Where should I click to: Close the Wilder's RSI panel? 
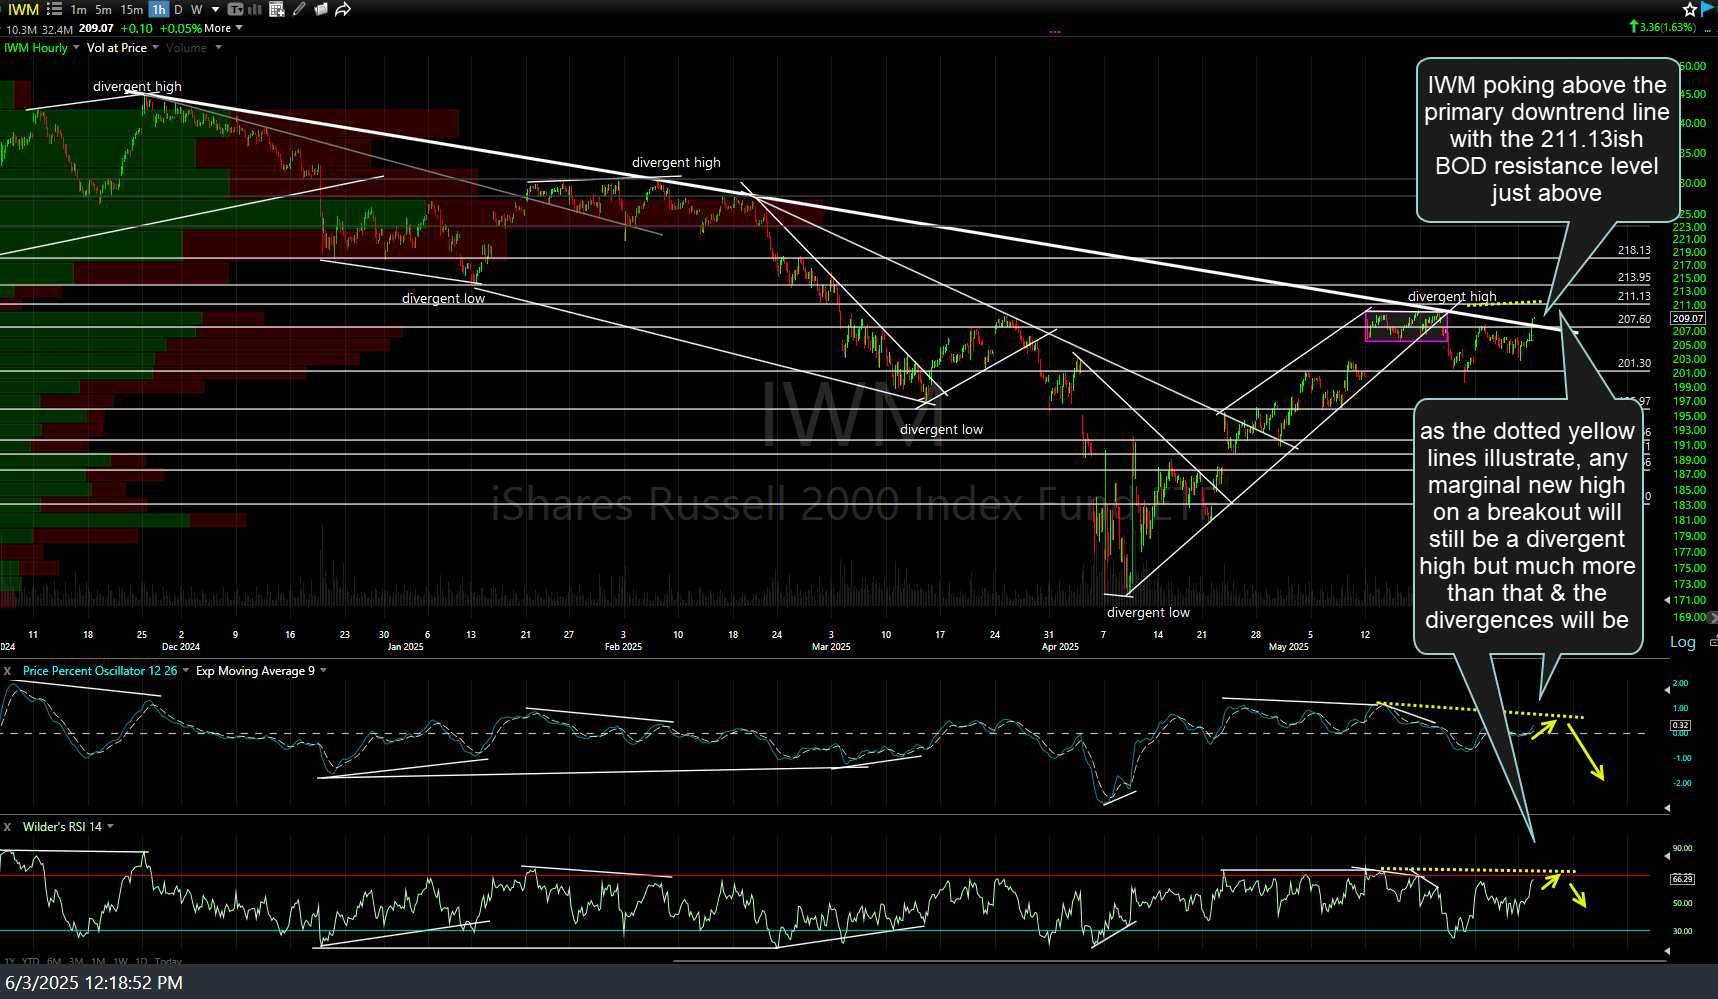point(7,827)
